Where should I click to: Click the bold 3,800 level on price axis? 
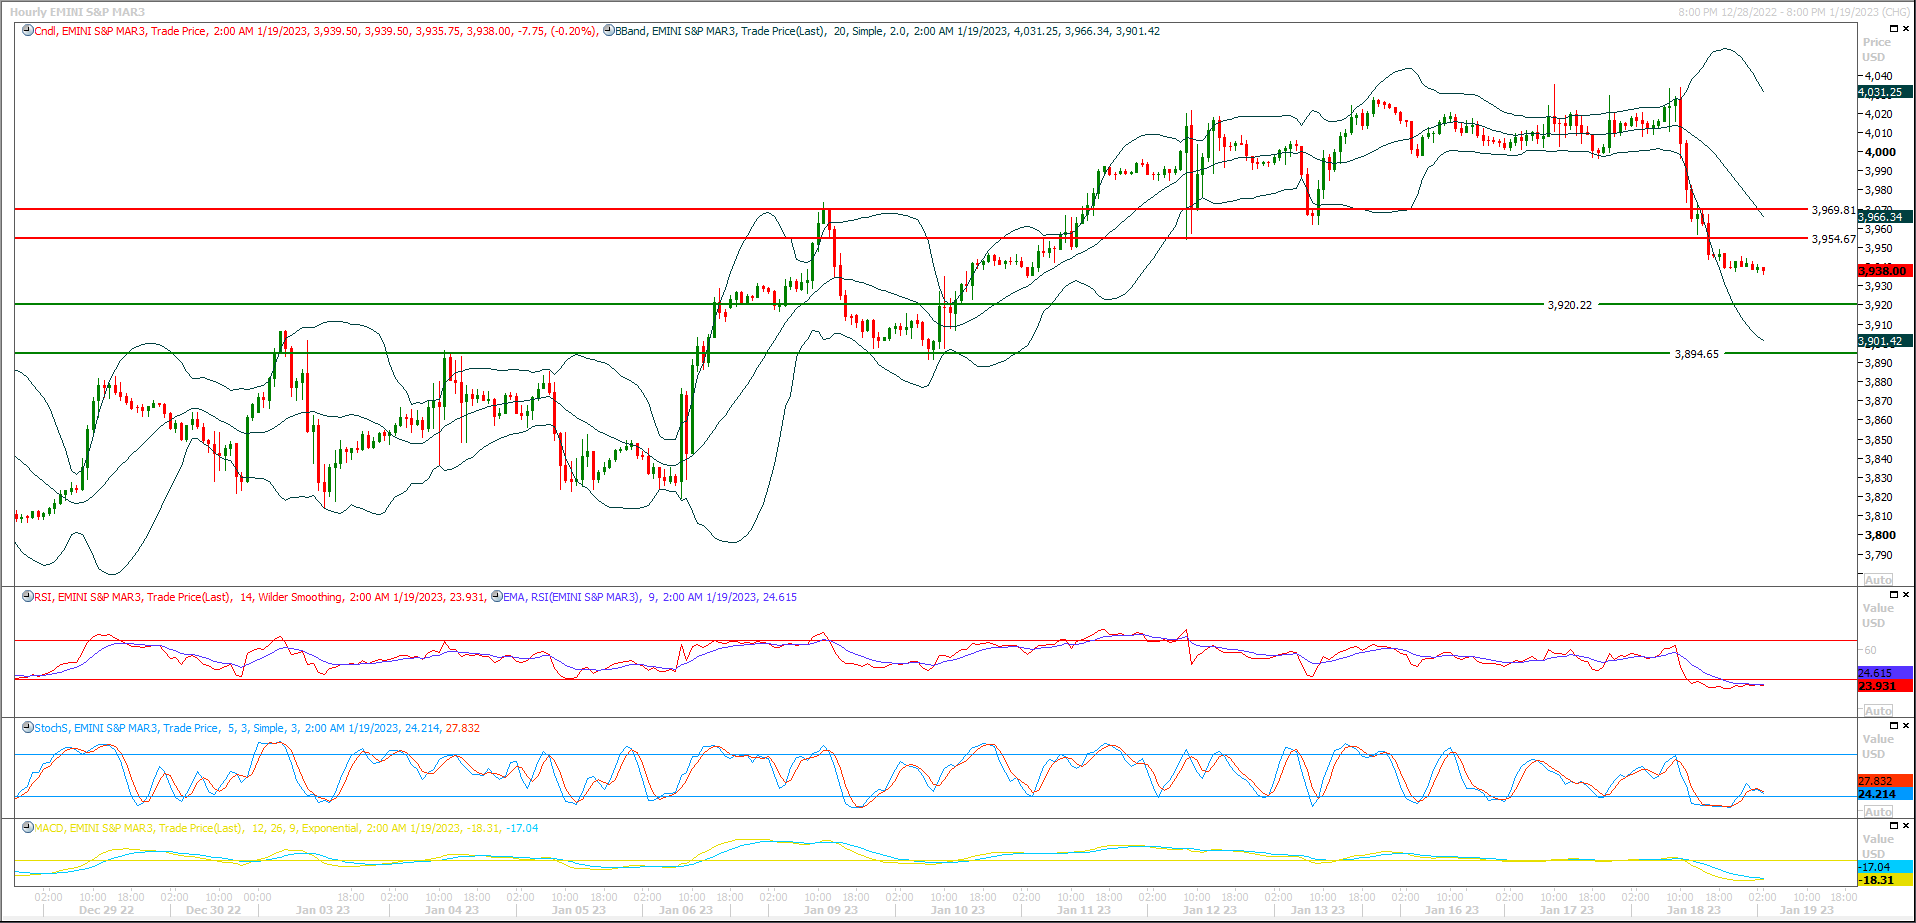click(x=1880, y=535)
